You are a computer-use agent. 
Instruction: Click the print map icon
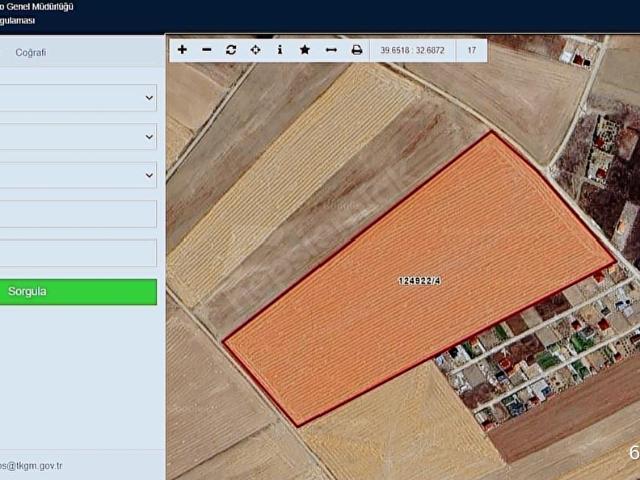357,49
